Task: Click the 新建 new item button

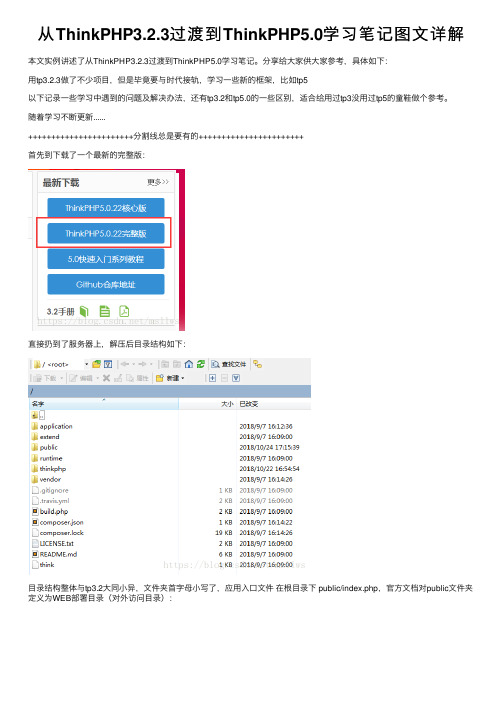Action: point(167,378)
